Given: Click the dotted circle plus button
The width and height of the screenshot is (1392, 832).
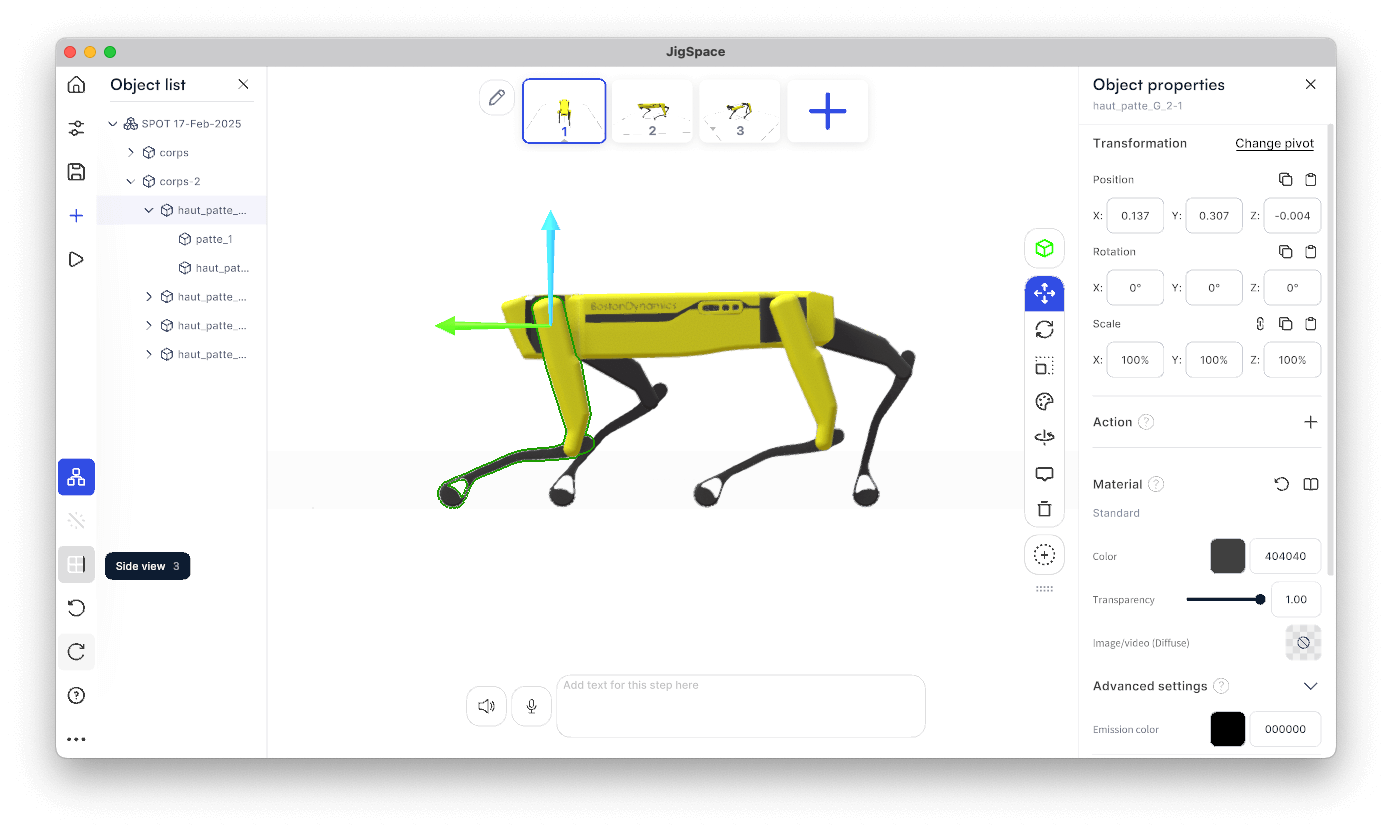Looking at the screenshot, I should click(1044, 555).
